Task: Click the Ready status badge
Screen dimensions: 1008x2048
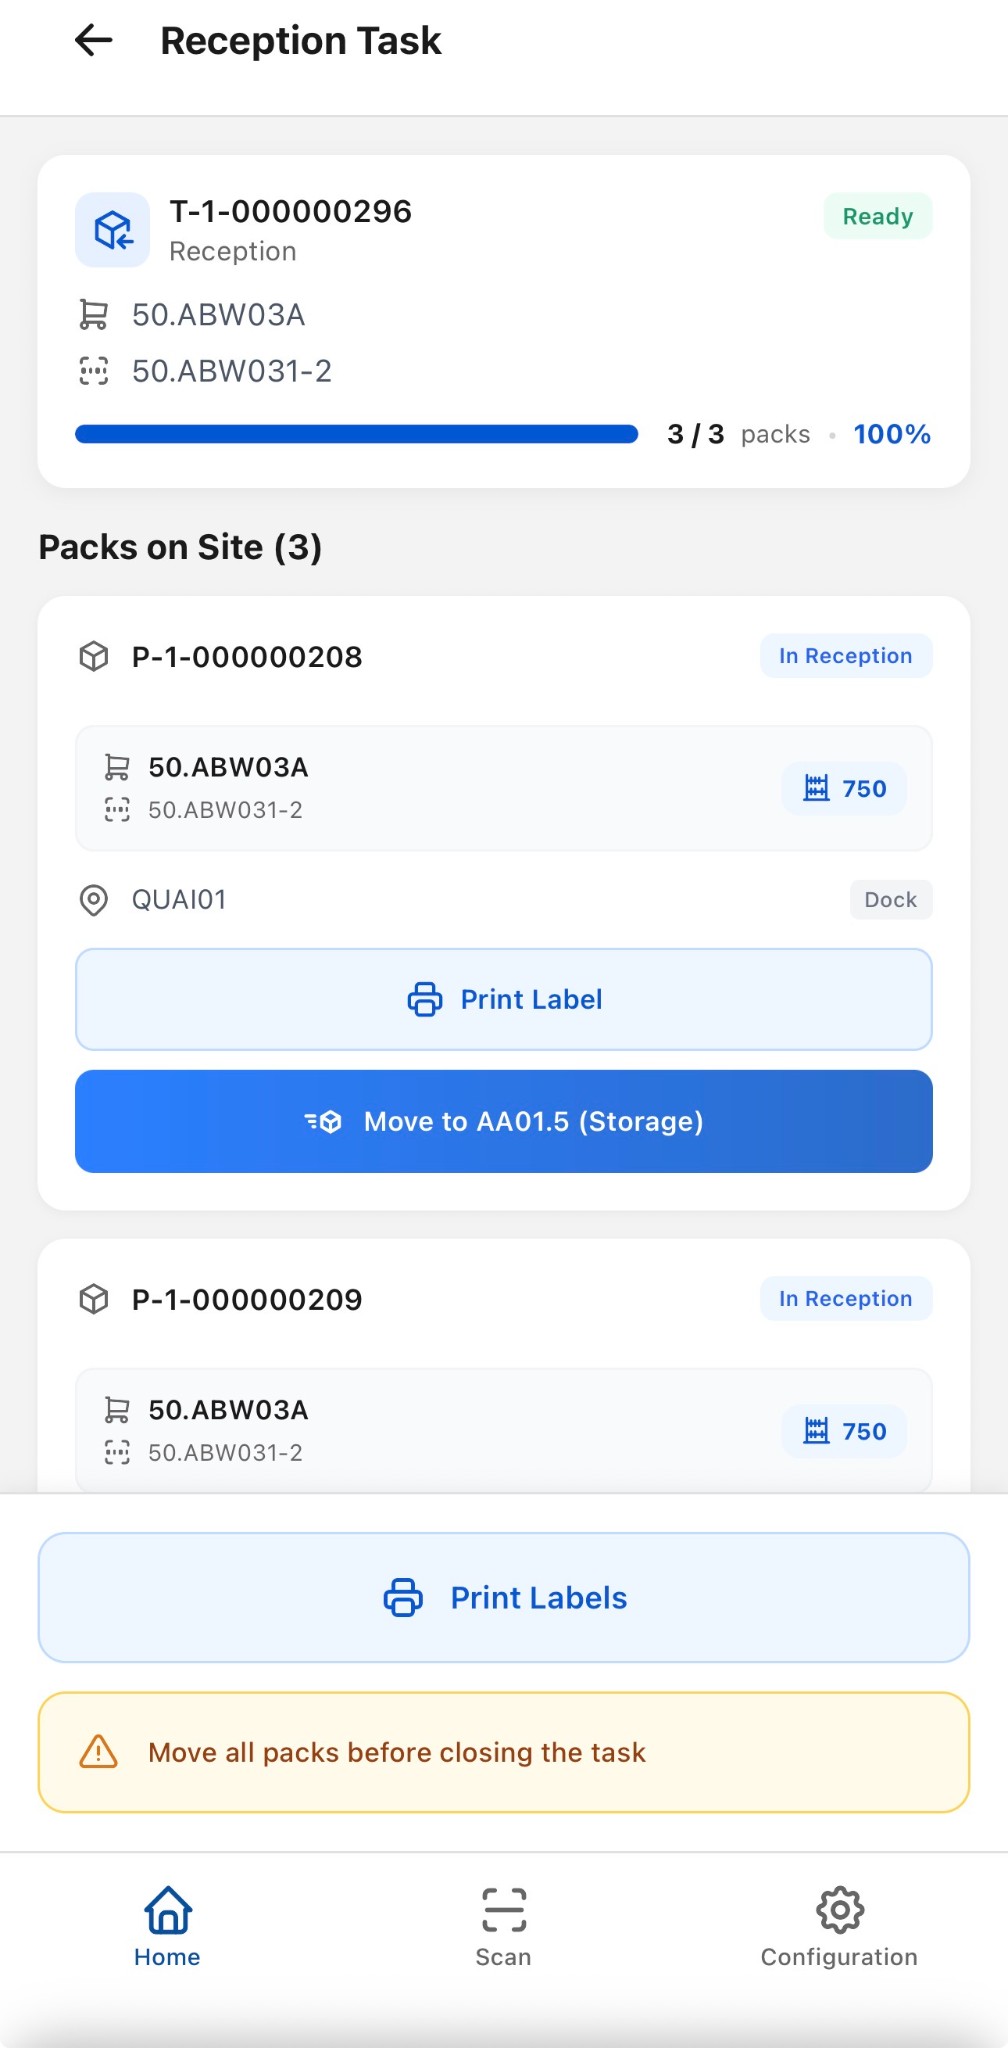Action: [x=877, y=217]
